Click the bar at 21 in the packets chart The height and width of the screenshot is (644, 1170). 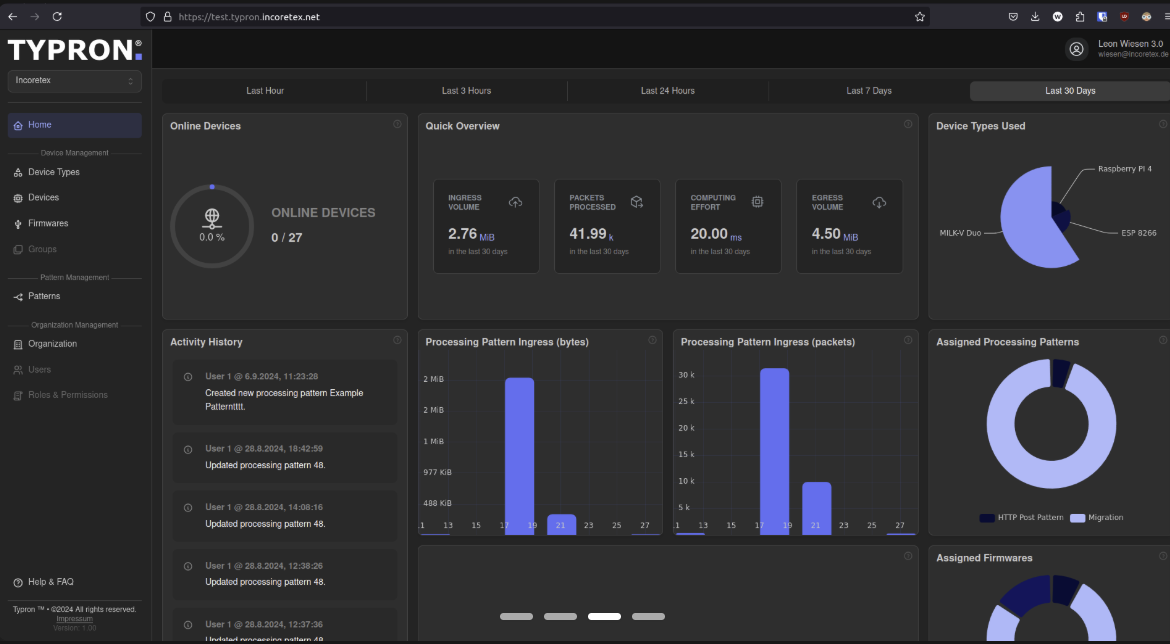[816, 508]
